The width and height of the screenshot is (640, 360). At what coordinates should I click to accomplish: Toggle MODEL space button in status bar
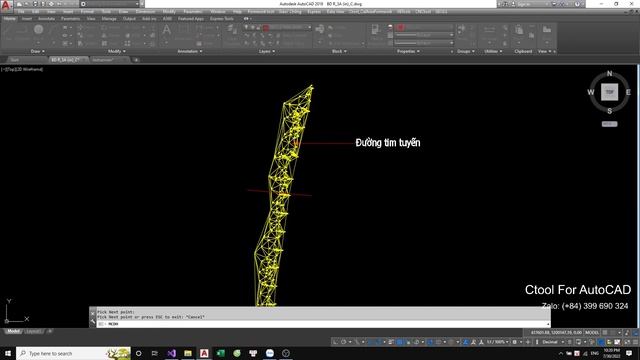pos(592,333)
